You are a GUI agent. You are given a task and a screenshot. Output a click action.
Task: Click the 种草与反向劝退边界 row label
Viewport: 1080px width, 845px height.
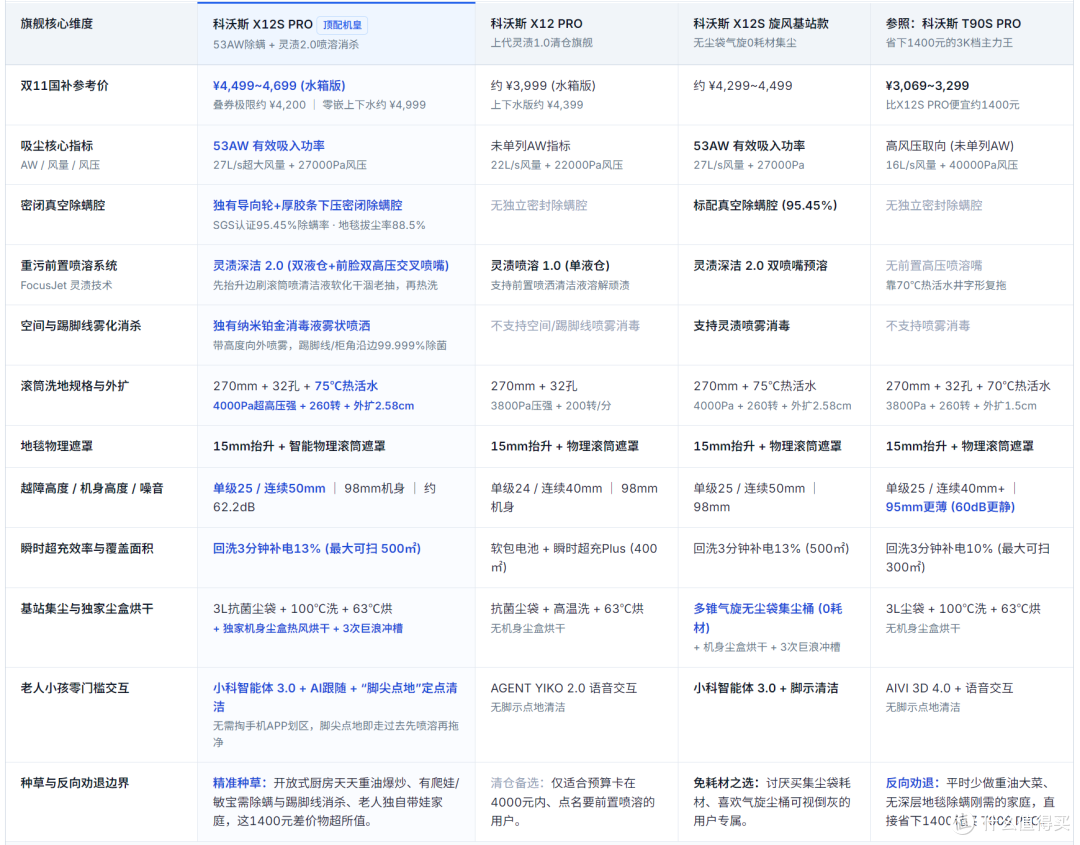(74, 782)
